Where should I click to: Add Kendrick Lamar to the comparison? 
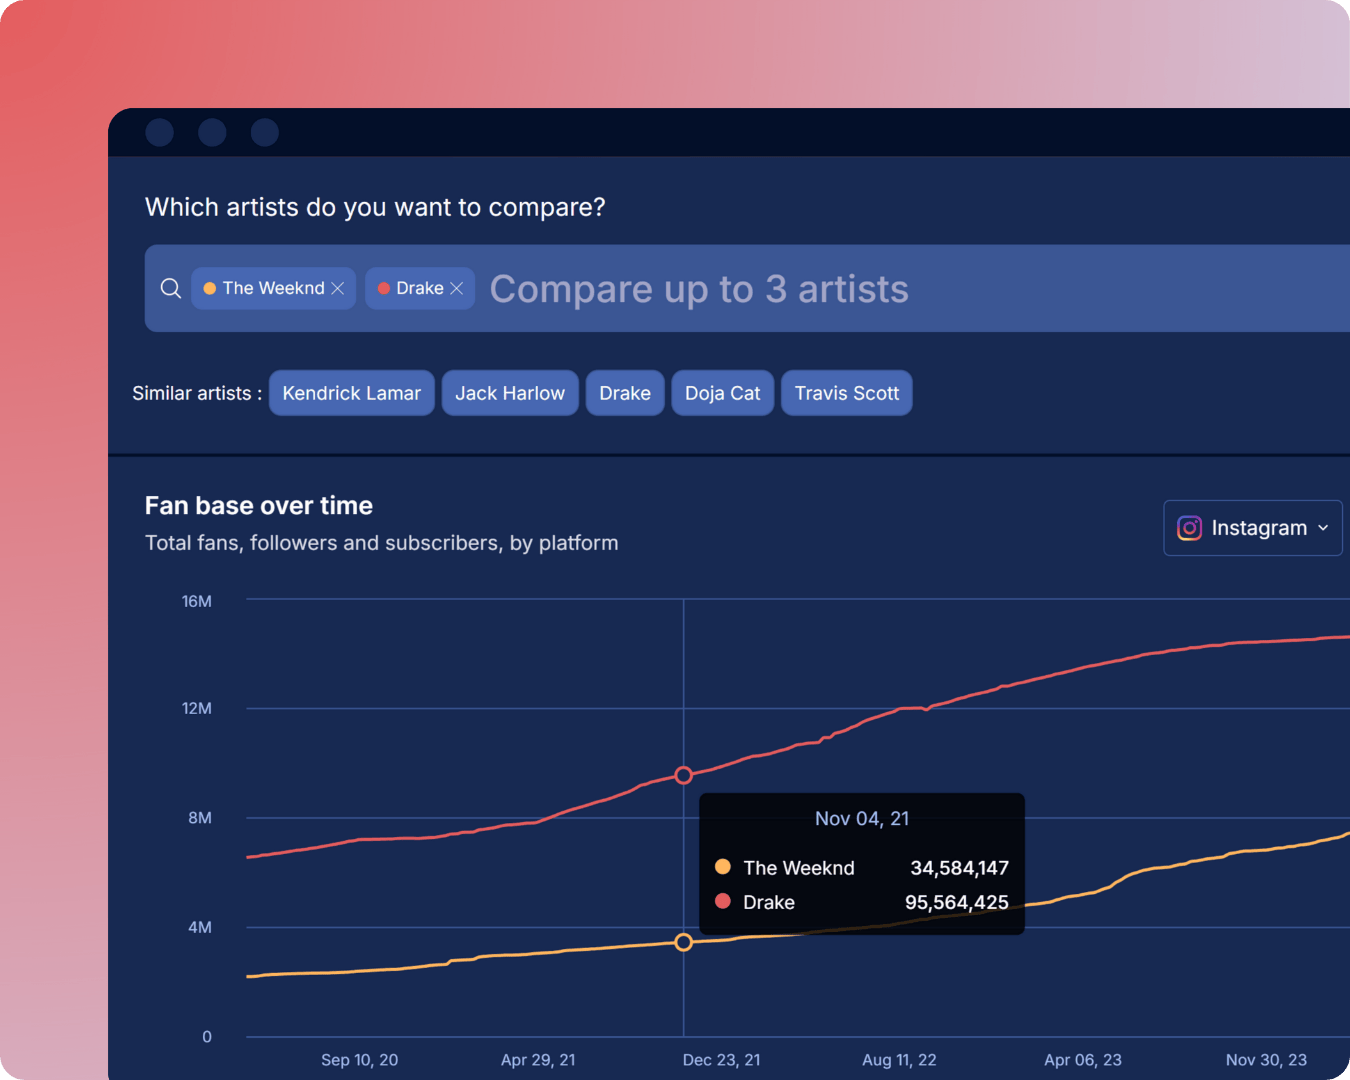(351, 393)
